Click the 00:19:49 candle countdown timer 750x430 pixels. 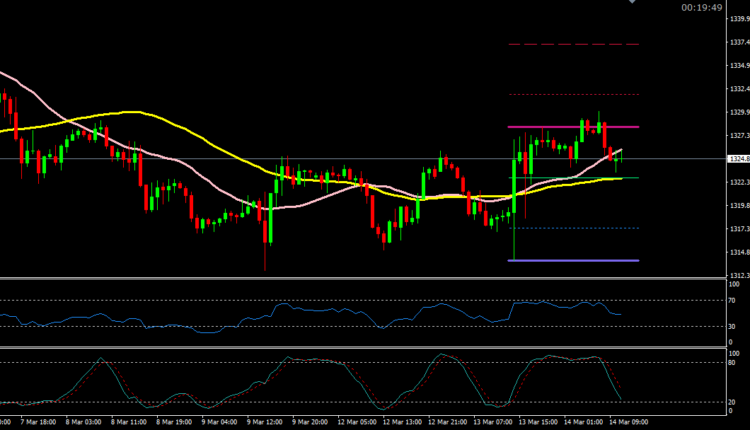[702, 8]
